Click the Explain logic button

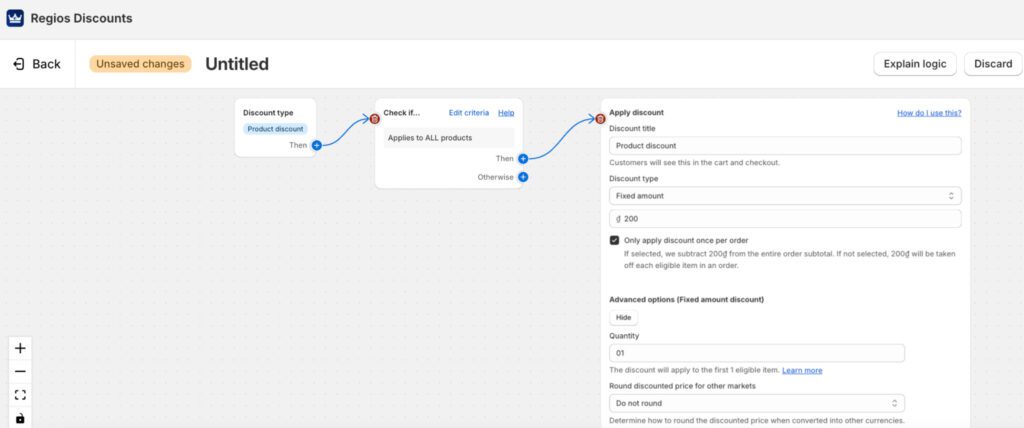click(x=914, y=64)
